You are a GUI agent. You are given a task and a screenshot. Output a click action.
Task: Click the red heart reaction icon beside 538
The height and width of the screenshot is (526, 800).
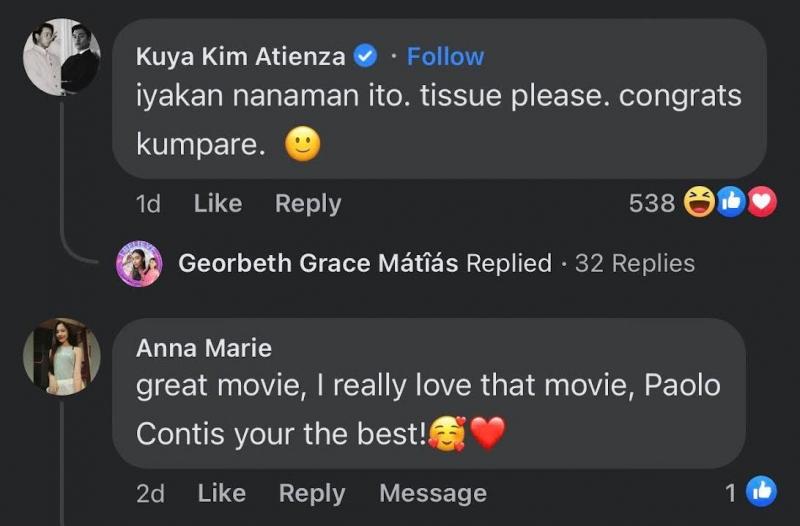tap(762, 203)
